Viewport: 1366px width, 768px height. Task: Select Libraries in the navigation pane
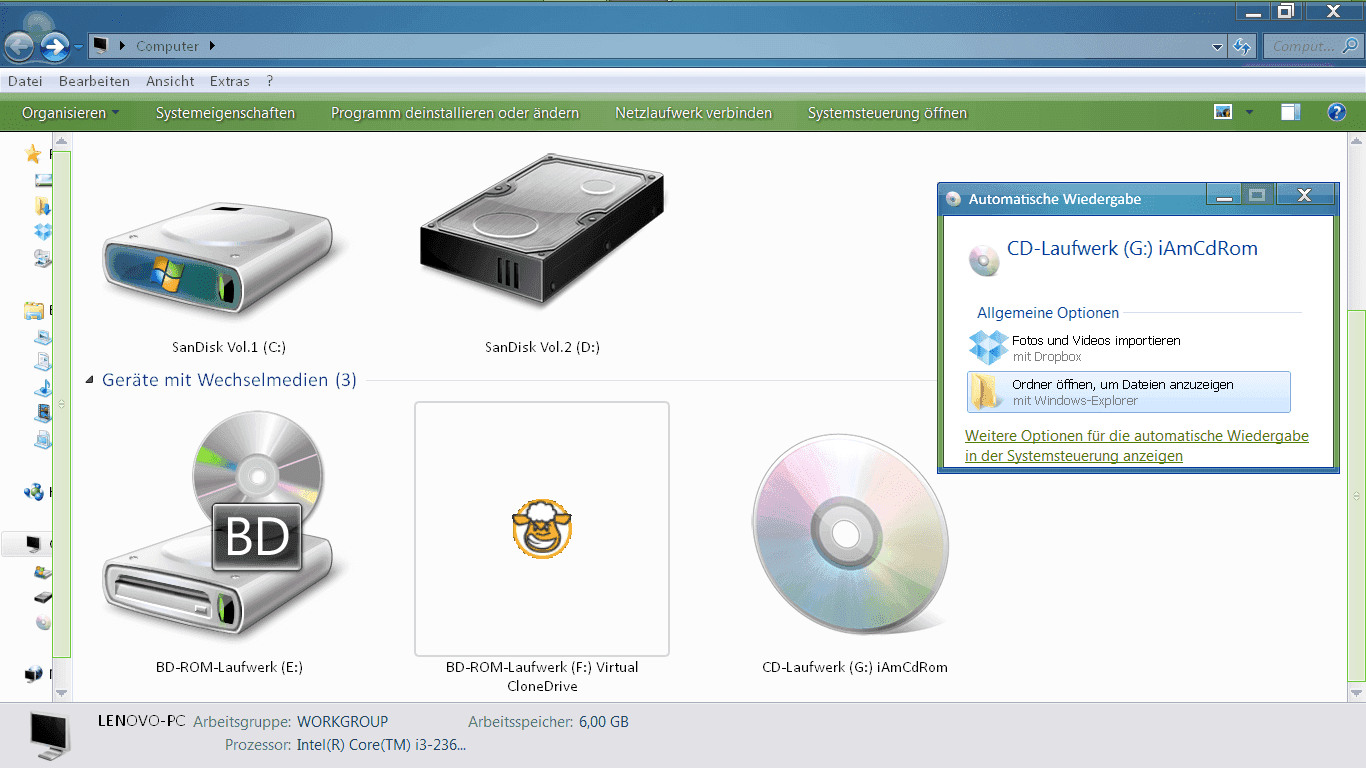[34, 310]
